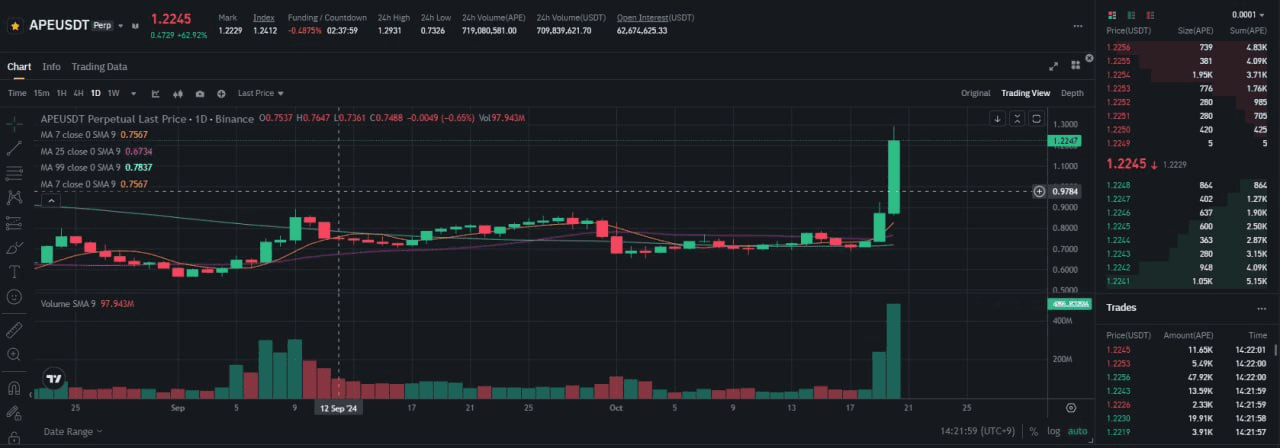Select the 1W timeframe
This screenshot has width=1280, height=448.
pyautogui.click(x=113, y=93)
